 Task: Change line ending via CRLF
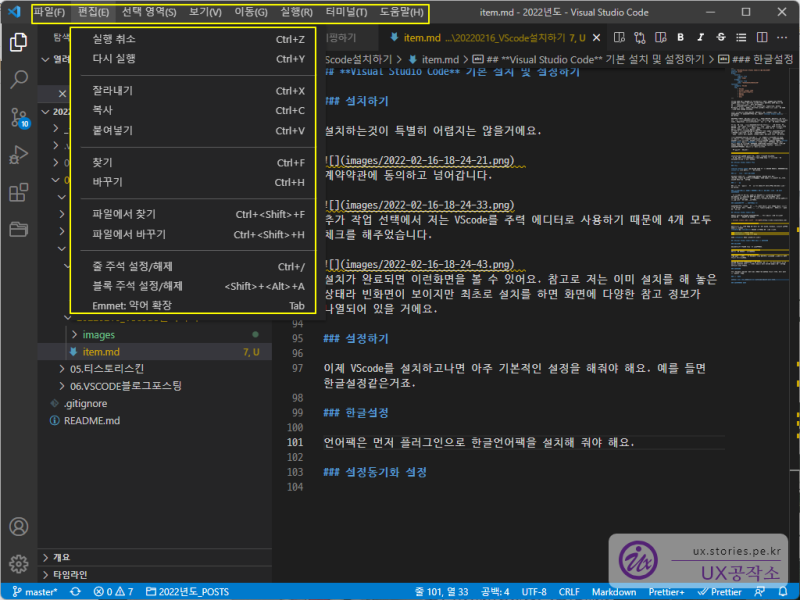tap(569, 591)
